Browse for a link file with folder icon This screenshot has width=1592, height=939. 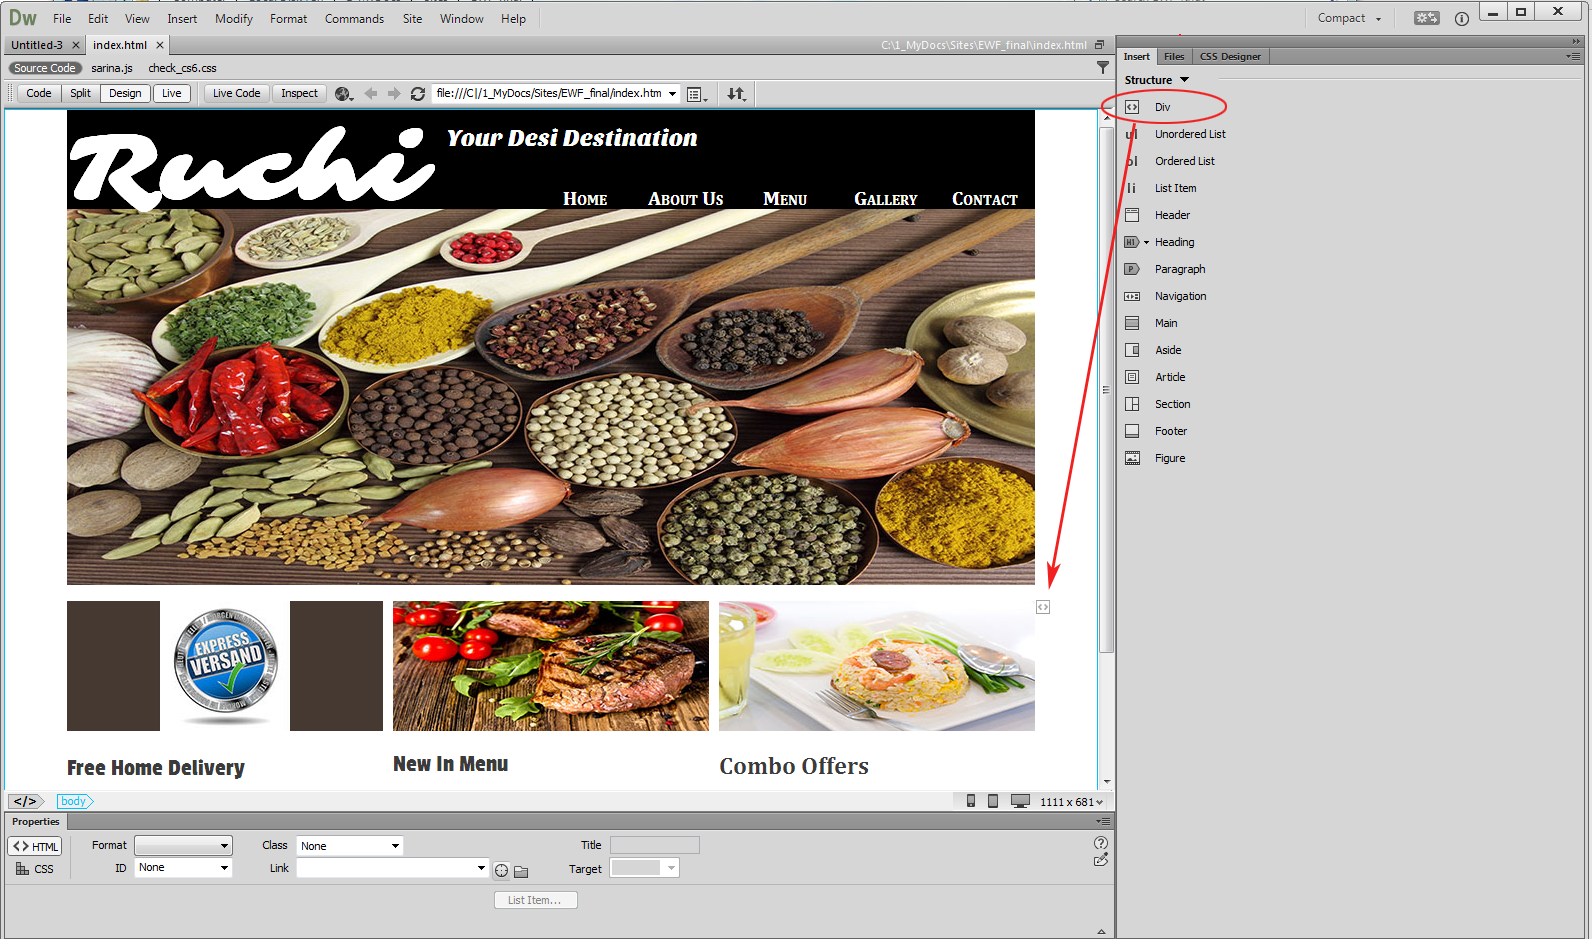click(x=521, y=871)
